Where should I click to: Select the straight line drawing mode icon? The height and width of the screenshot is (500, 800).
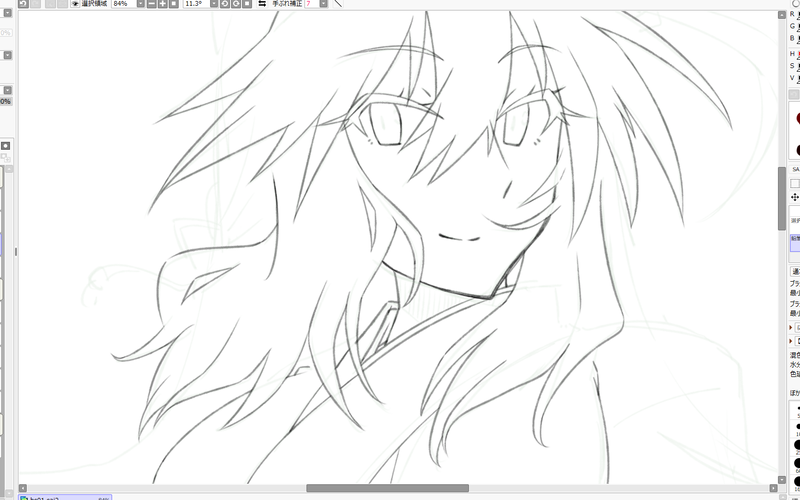(x=338, y=3)
